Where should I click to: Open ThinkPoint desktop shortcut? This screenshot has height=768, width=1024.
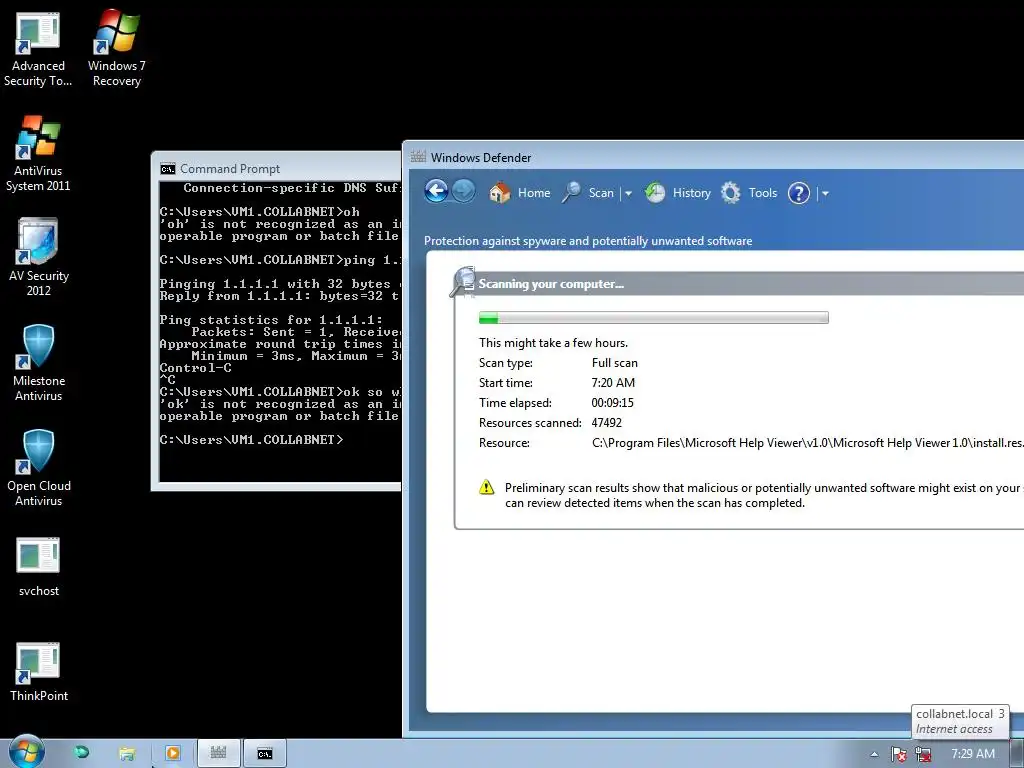pyautogui.click(x=39, y=672)
